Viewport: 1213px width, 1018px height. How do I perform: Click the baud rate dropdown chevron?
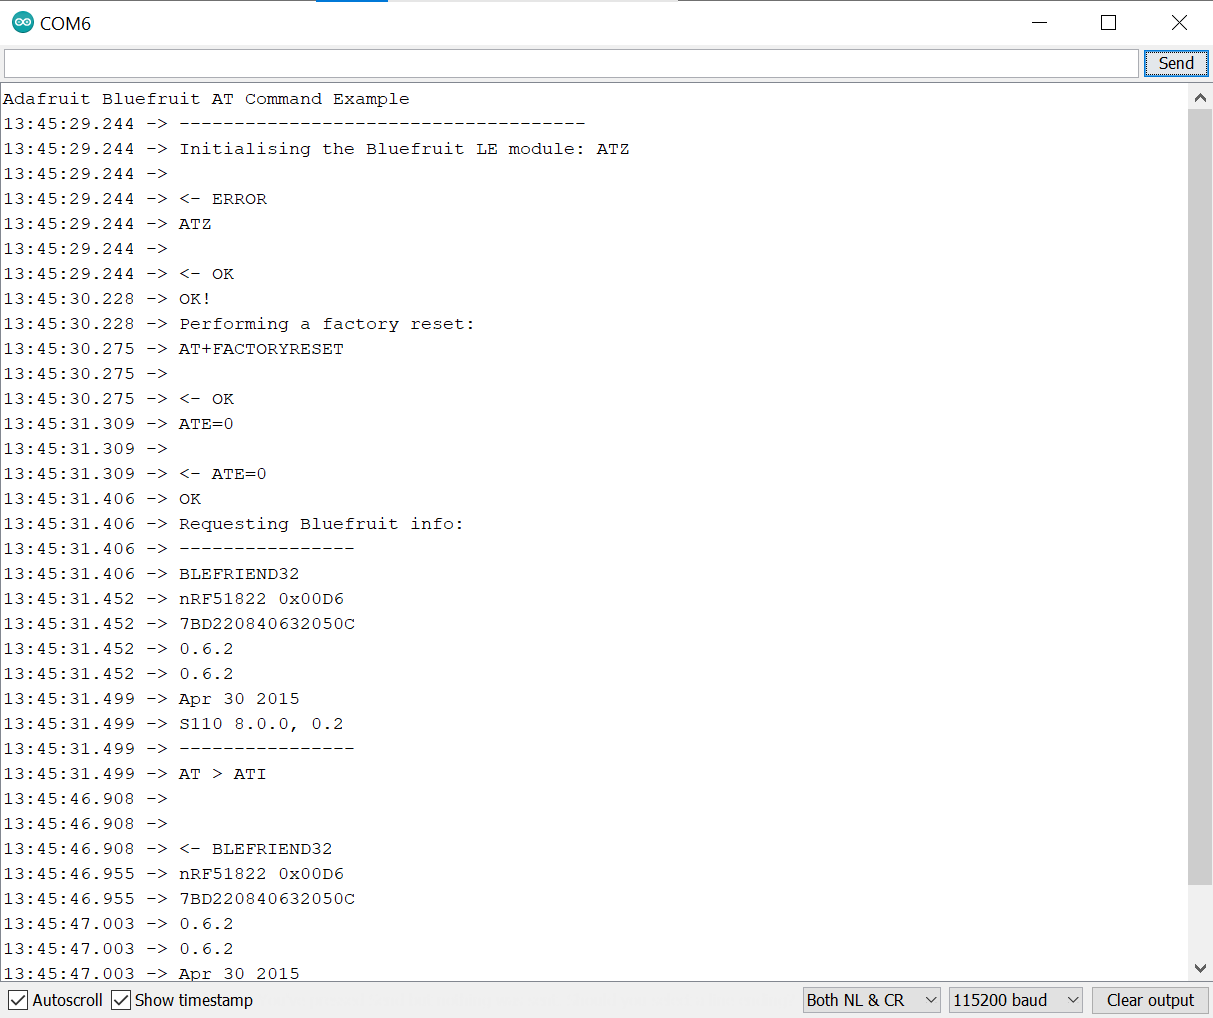click(x=1073, y=1000)
